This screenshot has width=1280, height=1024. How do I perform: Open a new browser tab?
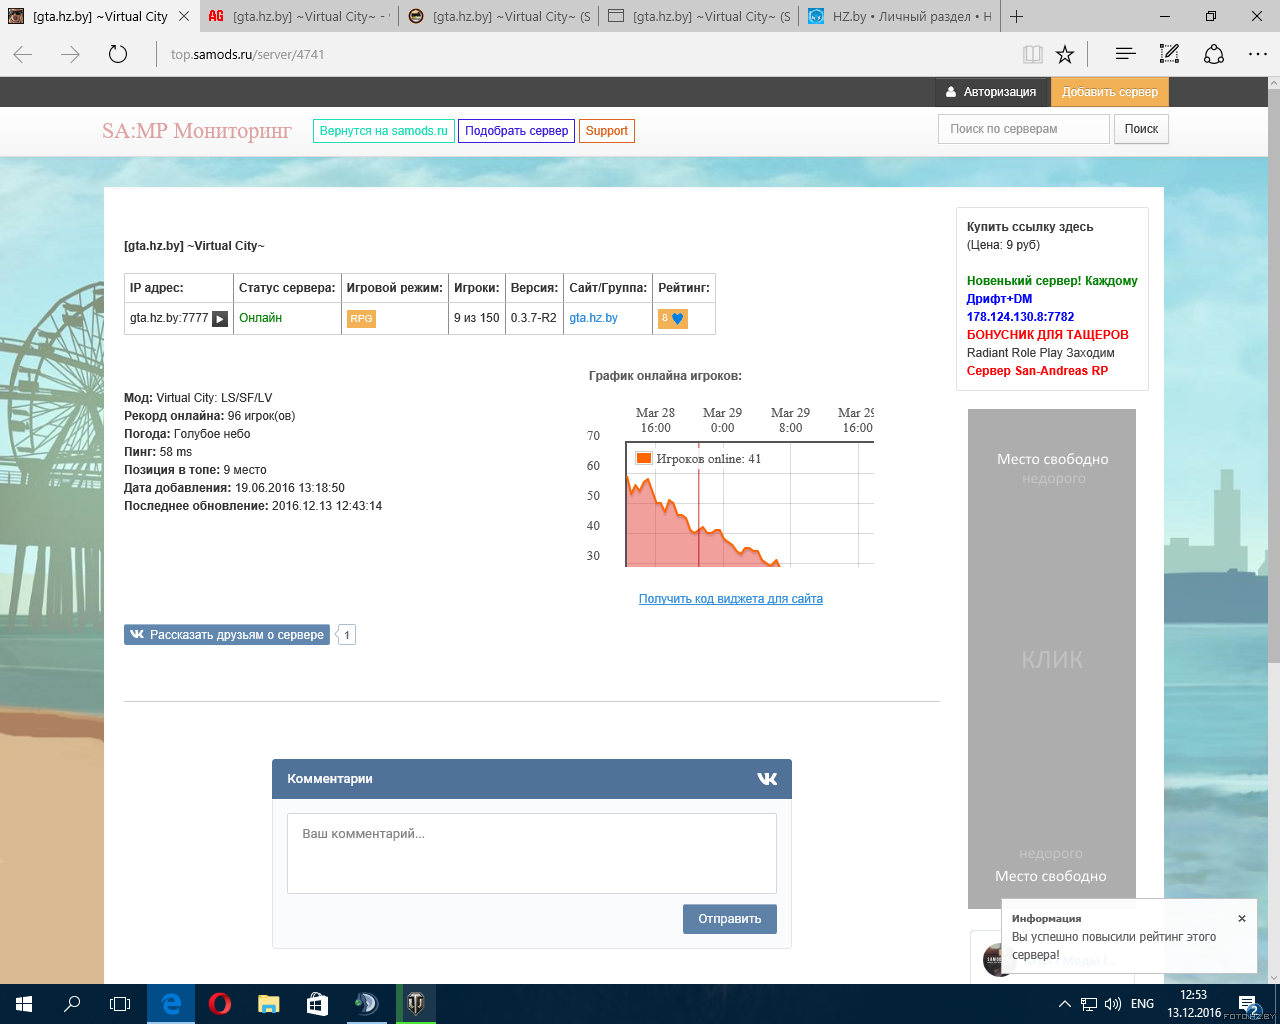pos(1017,16)
